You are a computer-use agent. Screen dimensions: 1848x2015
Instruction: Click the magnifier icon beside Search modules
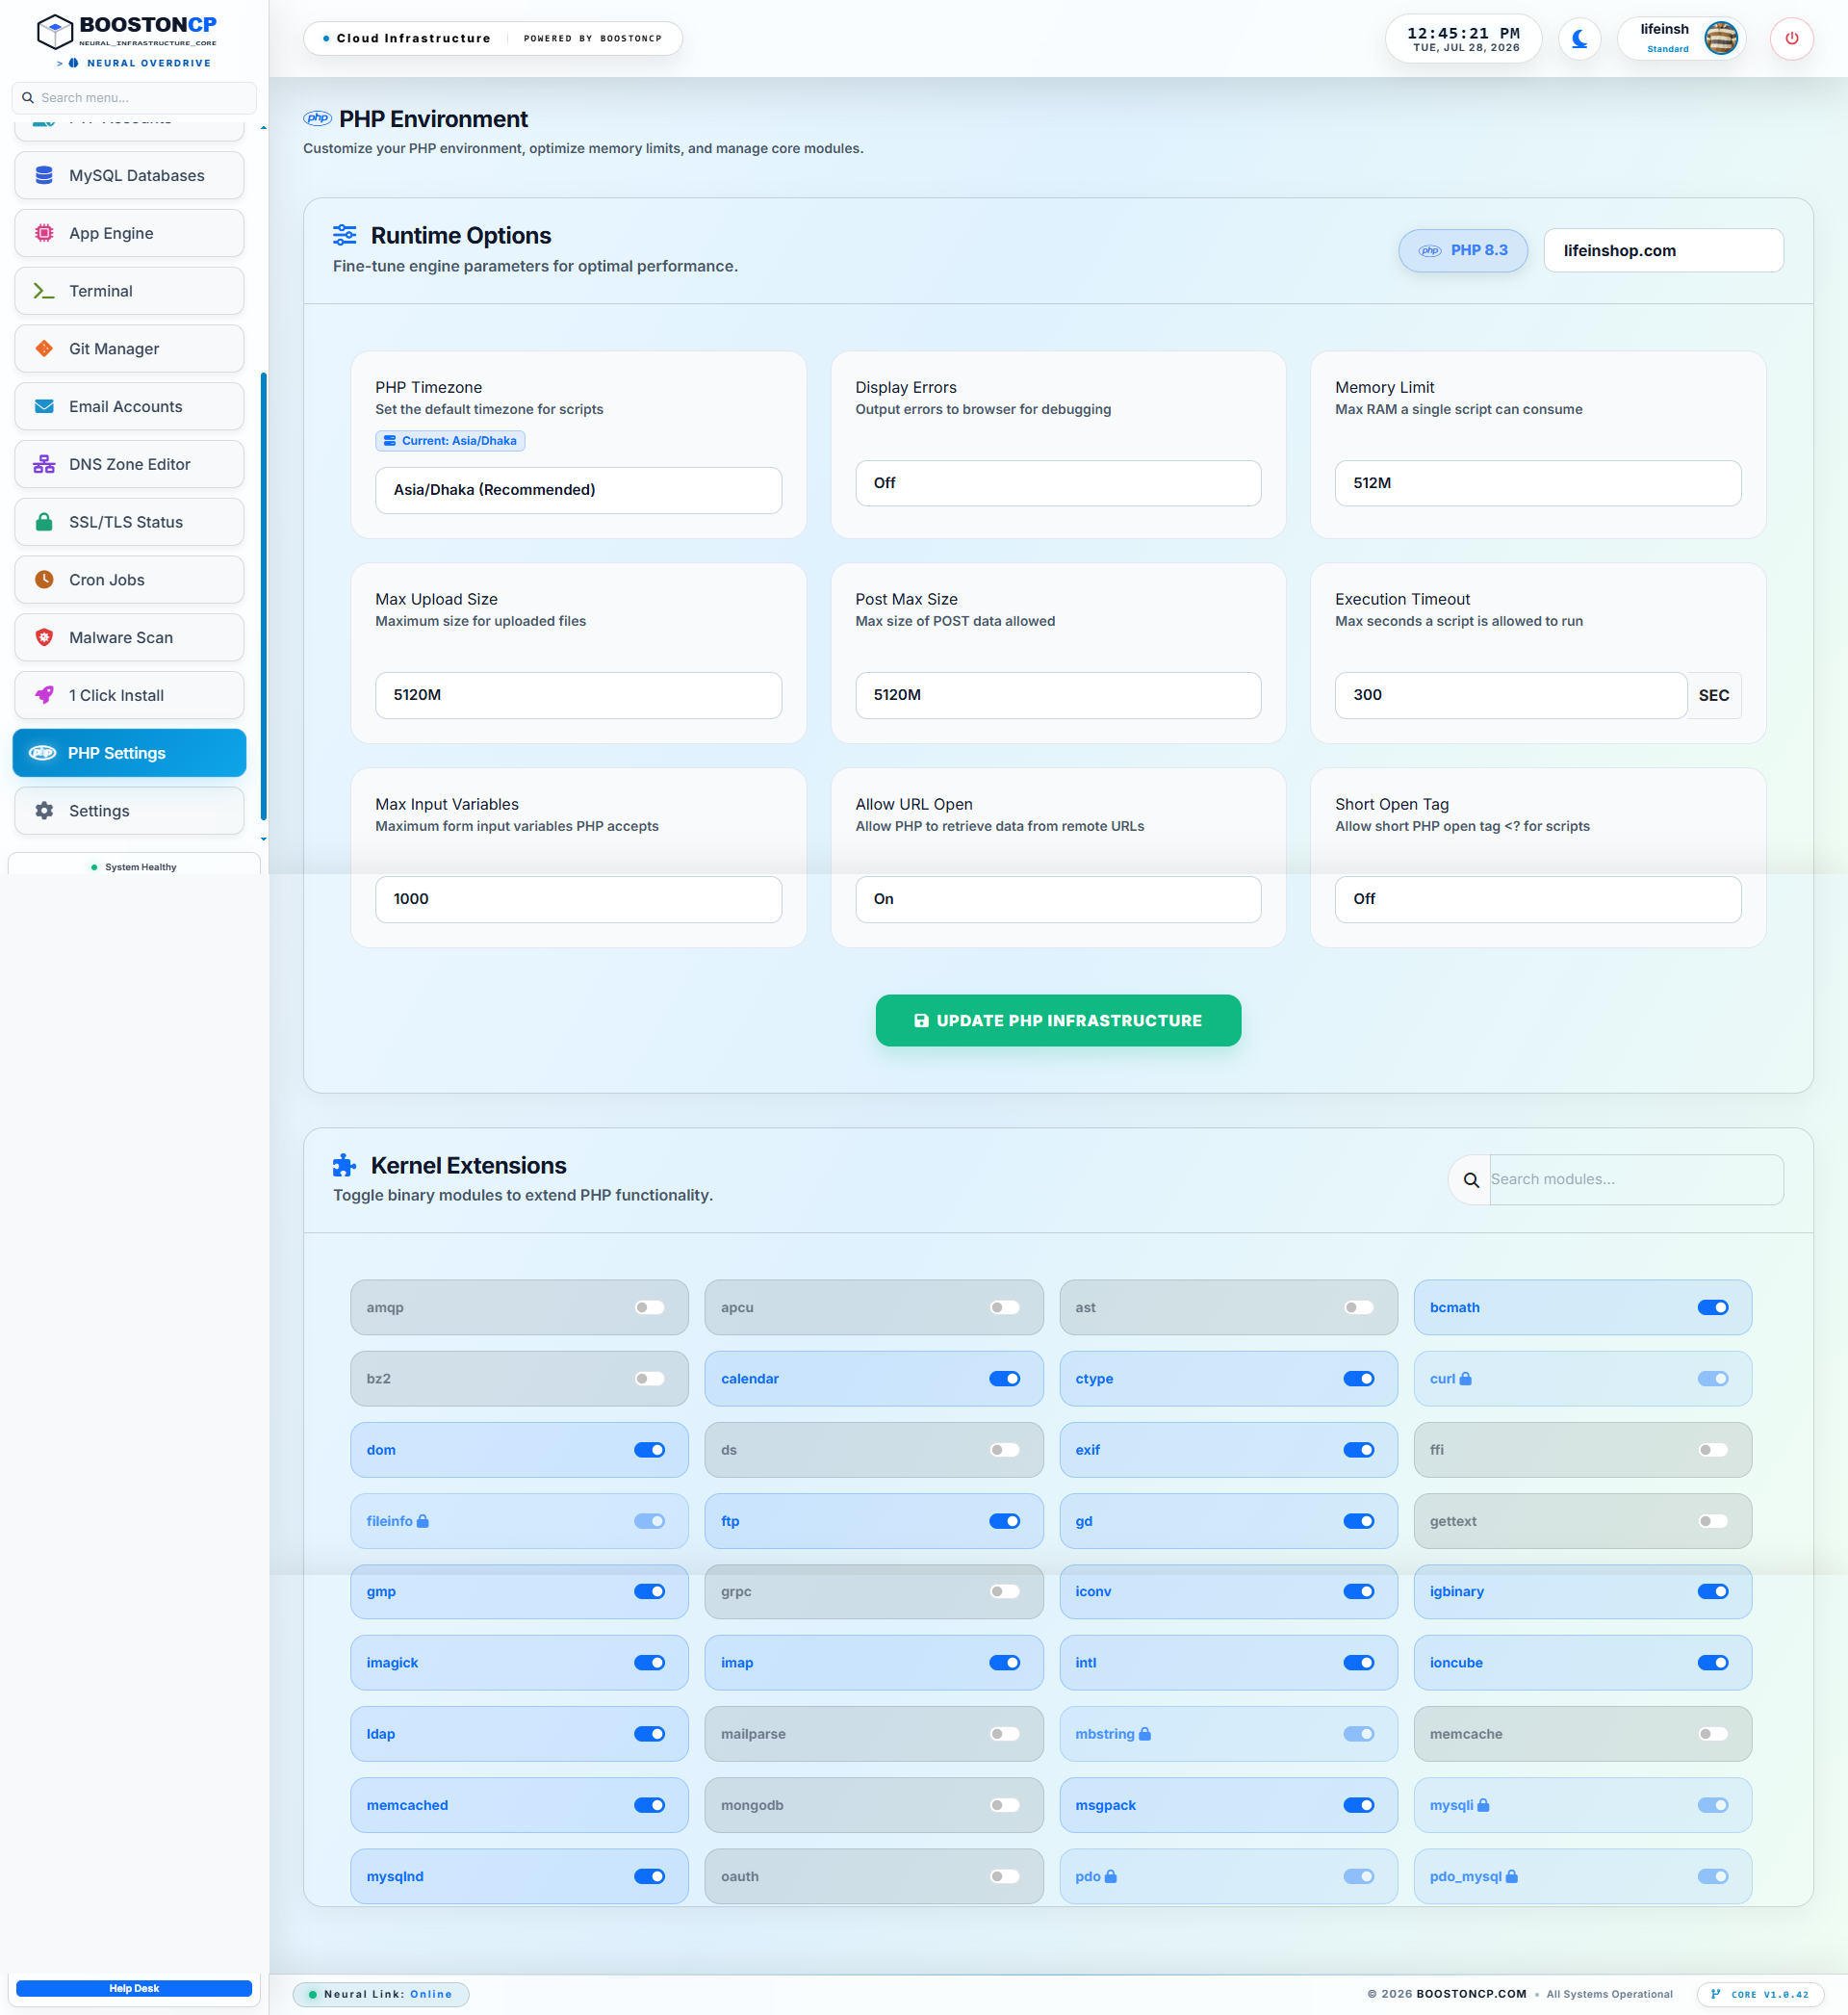coord(1471,1180)
